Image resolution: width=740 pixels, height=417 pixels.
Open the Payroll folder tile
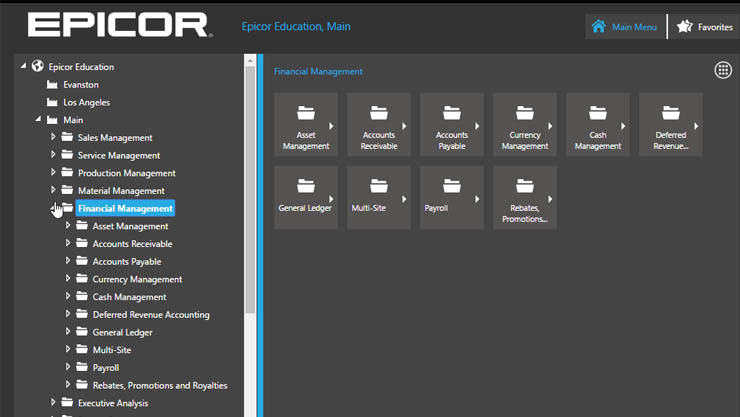tap(452, 198)
